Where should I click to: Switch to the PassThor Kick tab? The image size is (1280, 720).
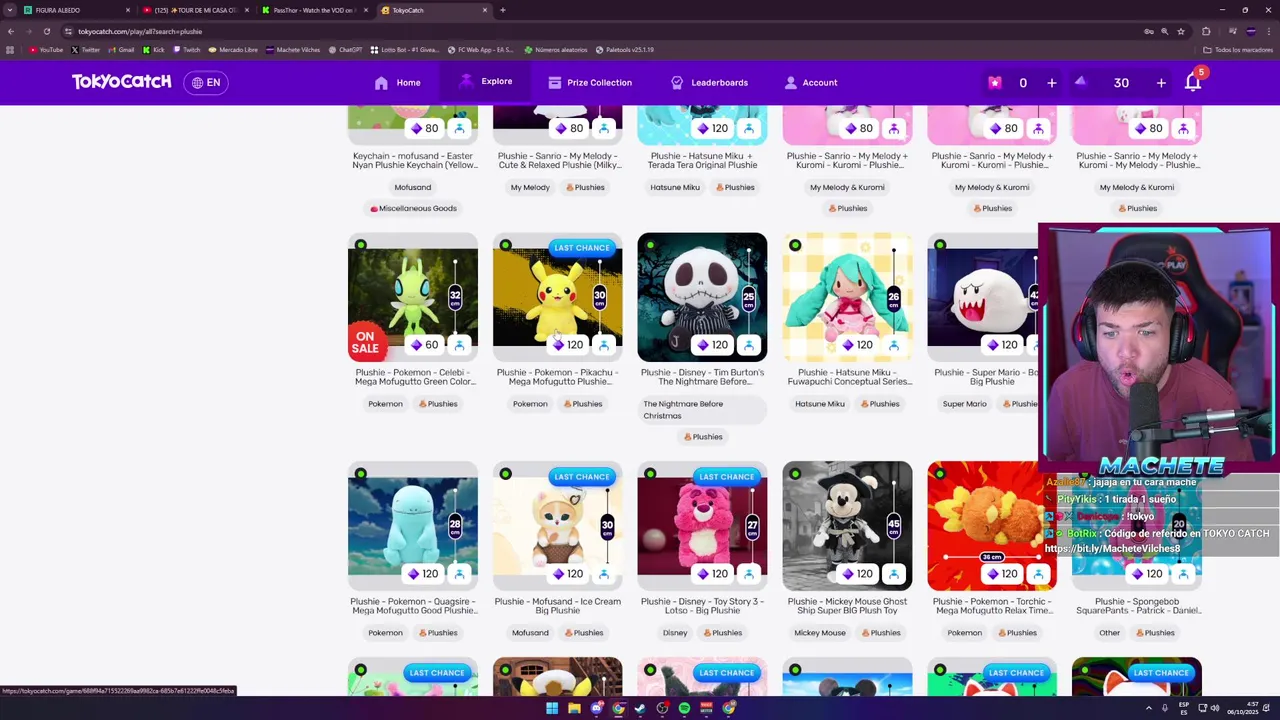(314, 10)
